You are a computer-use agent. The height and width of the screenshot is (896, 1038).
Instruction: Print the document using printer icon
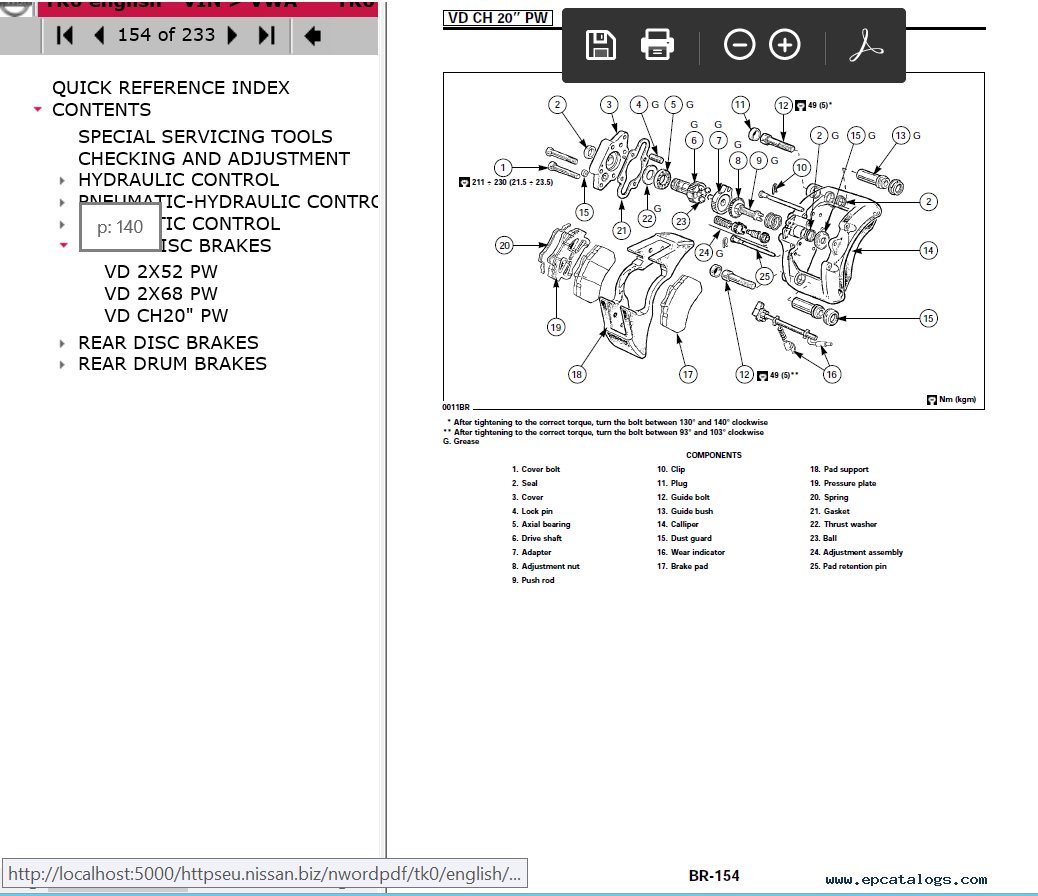[657, 45]
